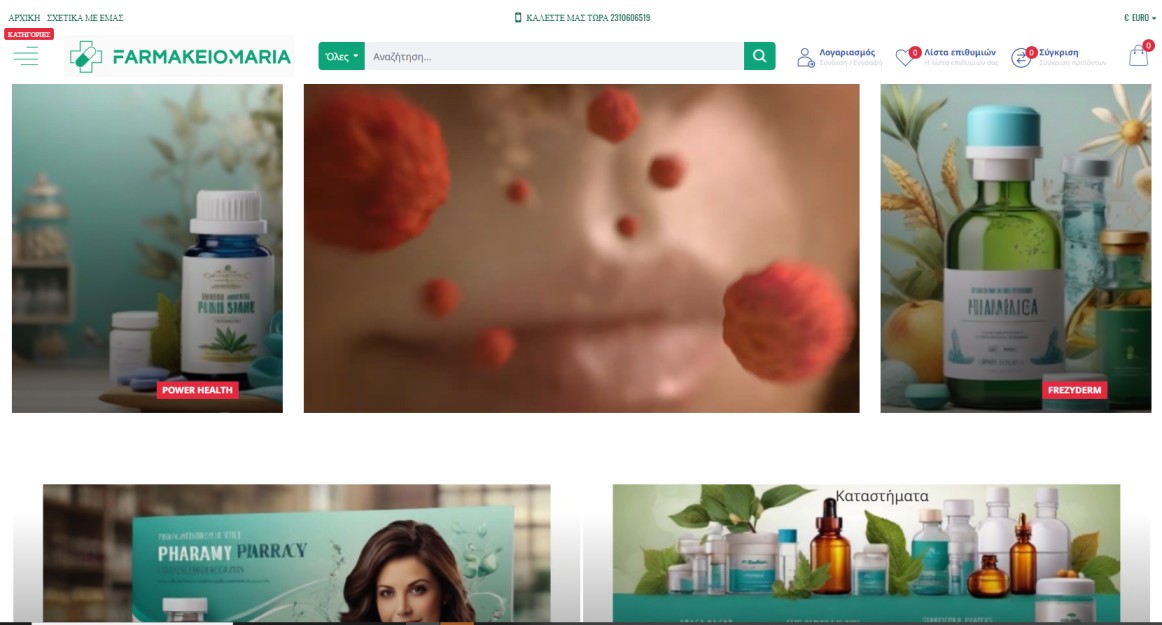
Task: Open the Λίστα επιθυμιών link
Action: coord(959,52)
